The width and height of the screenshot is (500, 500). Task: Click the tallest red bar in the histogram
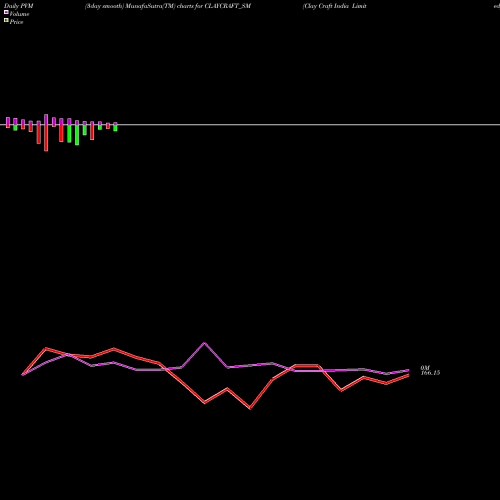click(x=46, y=138)
